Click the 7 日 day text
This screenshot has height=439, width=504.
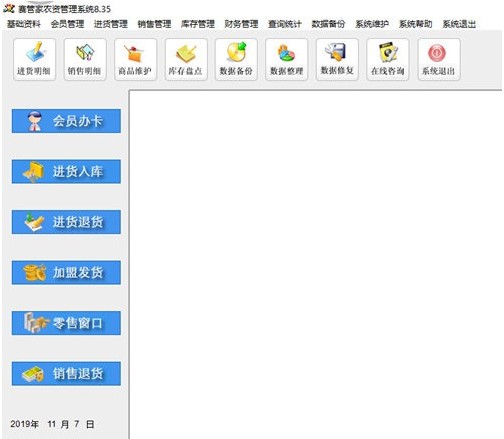[x=84, y=424]
